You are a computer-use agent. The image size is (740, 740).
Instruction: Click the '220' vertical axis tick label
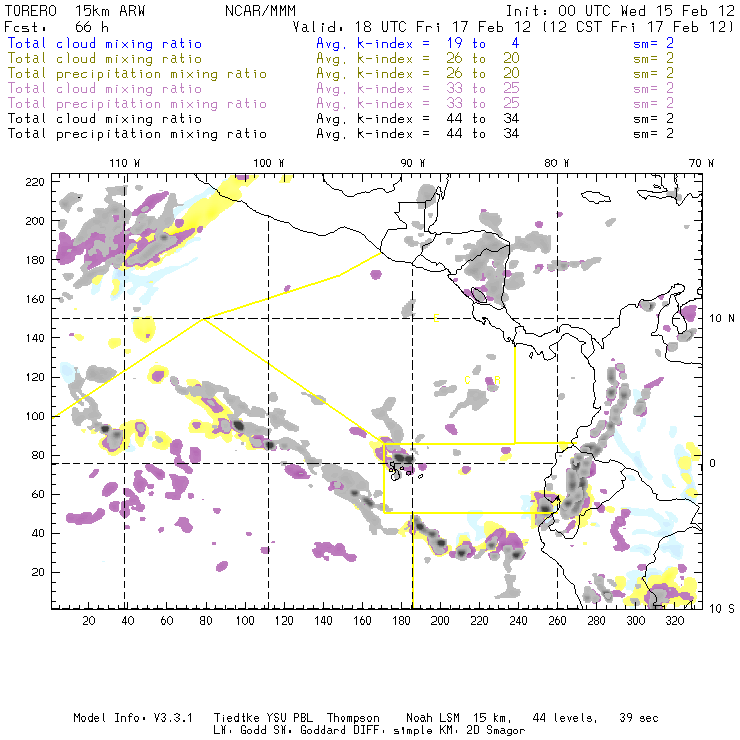coord(34,182)
